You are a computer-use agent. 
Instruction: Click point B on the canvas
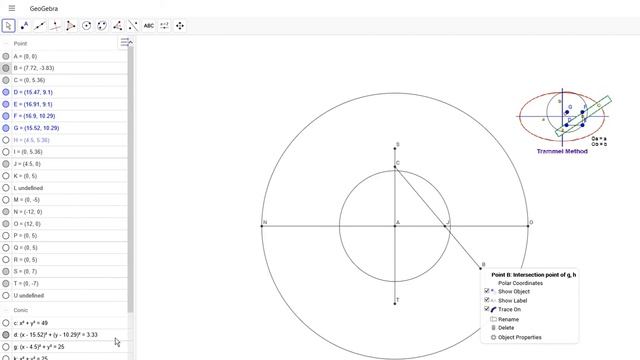(480, 268)
